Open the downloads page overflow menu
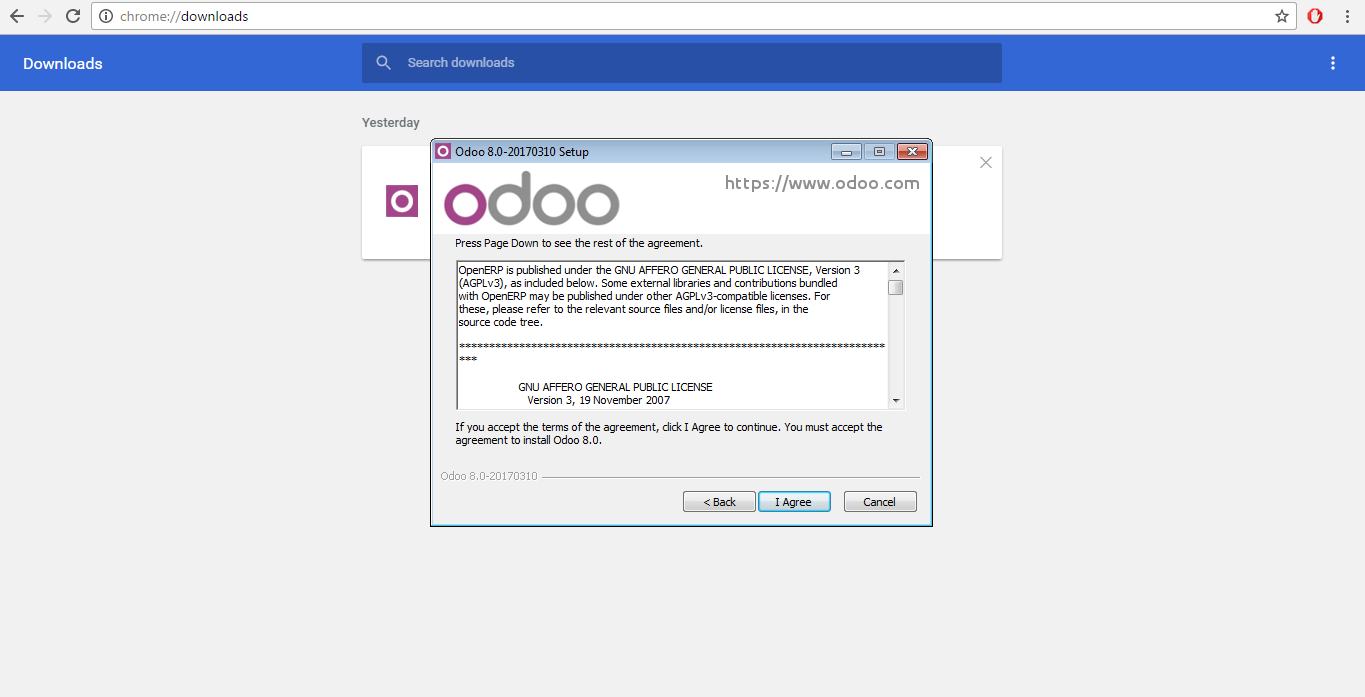 pyautogui.click(x=1332, y=62)
